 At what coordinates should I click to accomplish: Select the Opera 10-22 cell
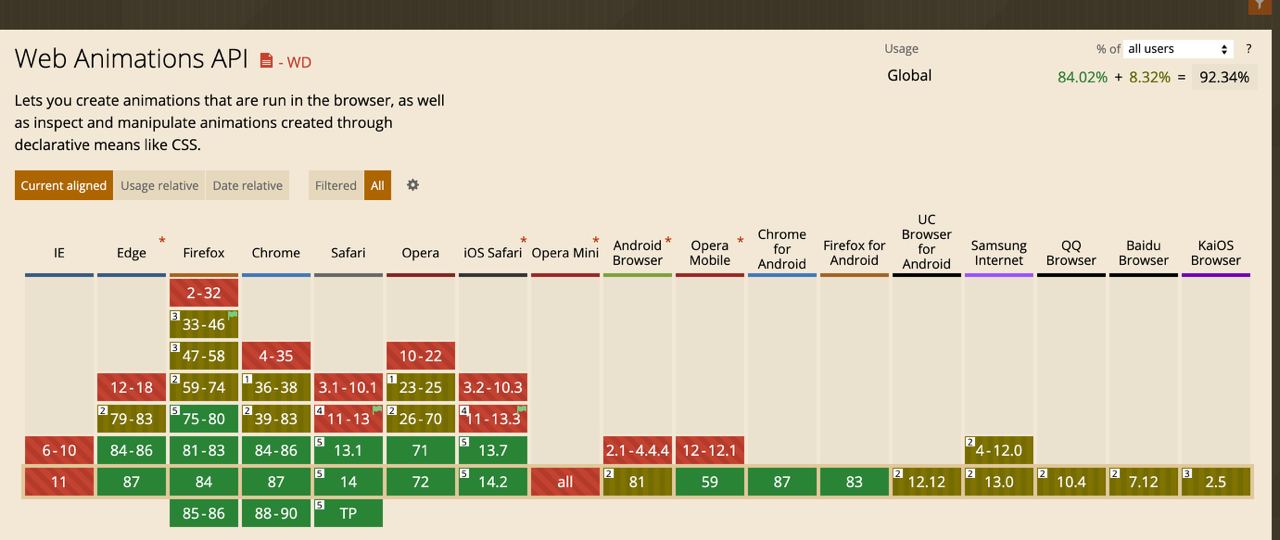(x=420, y=356)
